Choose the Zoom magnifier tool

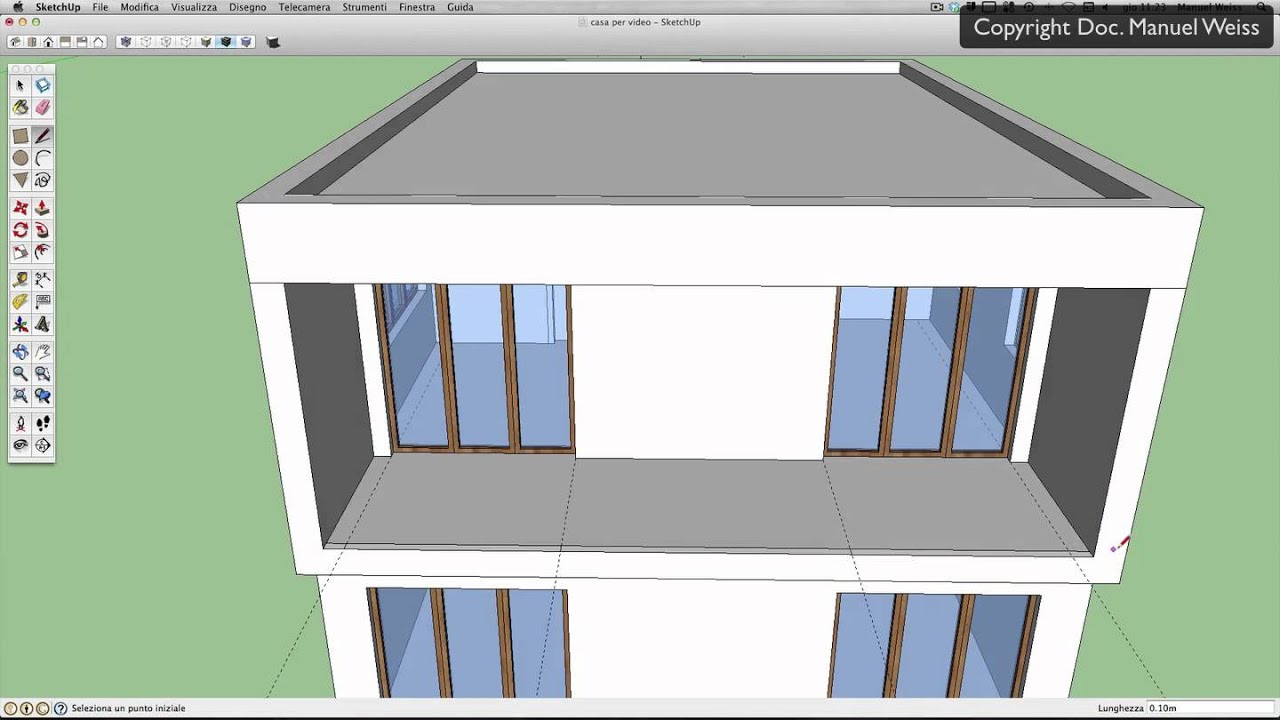coord(20,374)
